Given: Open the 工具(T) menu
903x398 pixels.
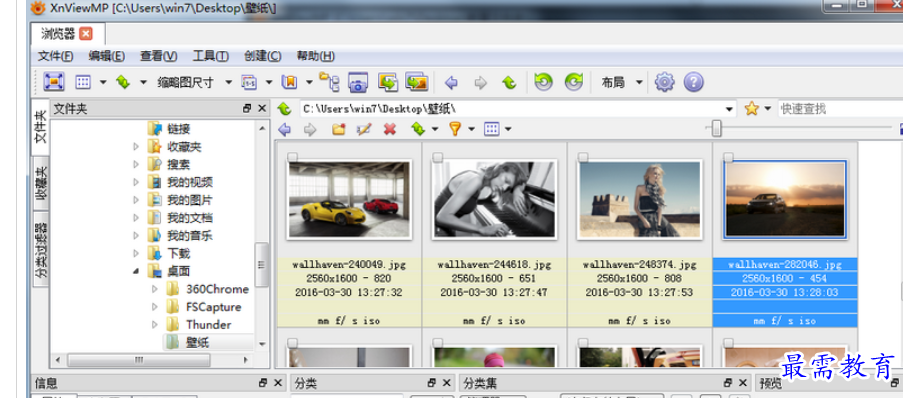Looking at the screenshot, I should click(210, 56).
